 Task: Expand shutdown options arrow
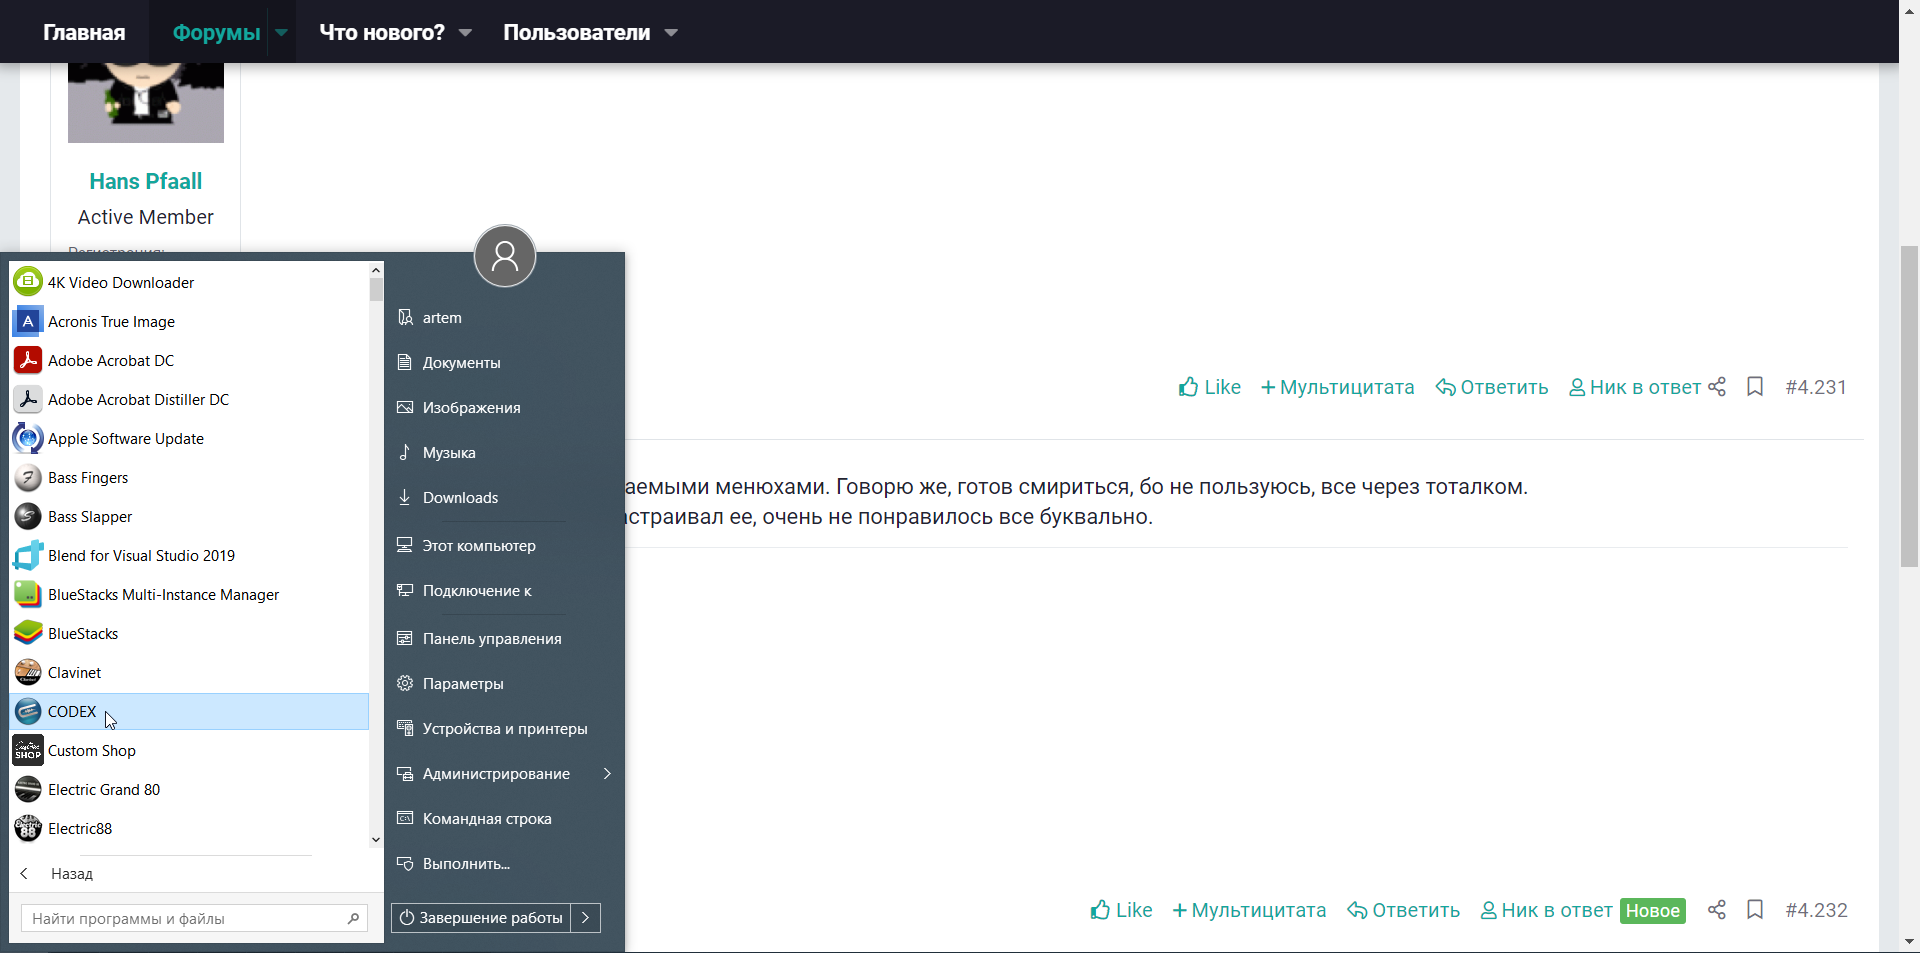(586, 917)
